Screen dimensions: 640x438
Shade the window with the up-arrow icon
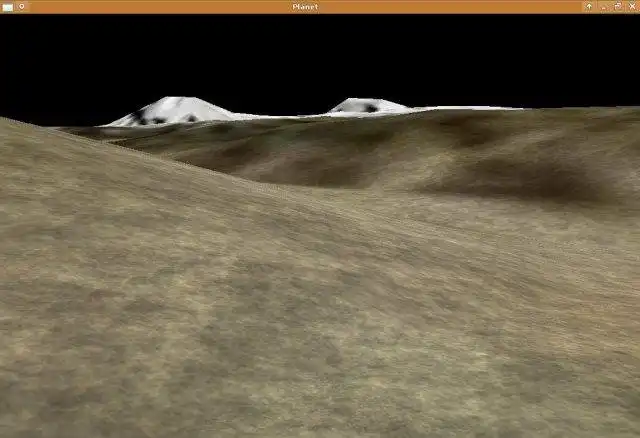coord(589,6)
